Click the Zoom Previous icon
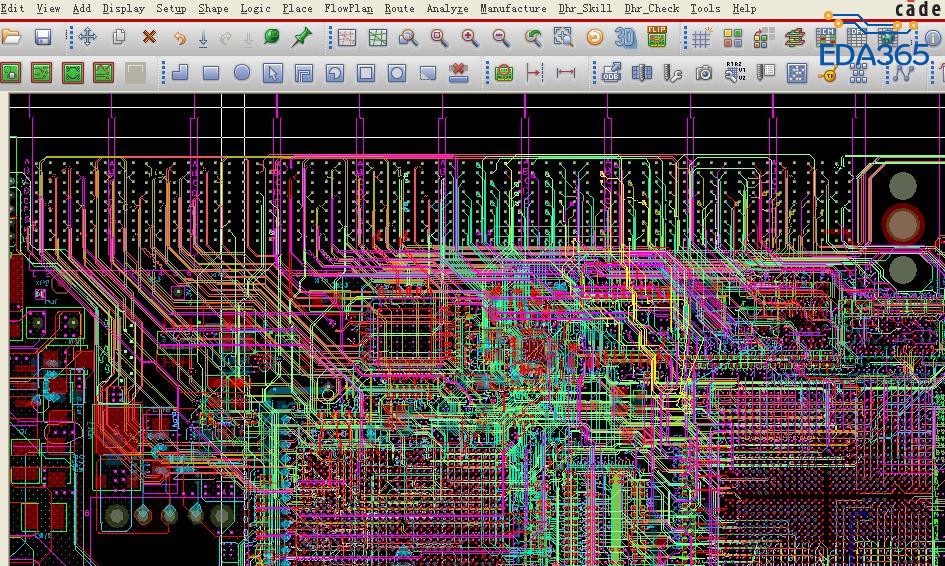Viewport: 945px width, 566px height. coord(533,38)
